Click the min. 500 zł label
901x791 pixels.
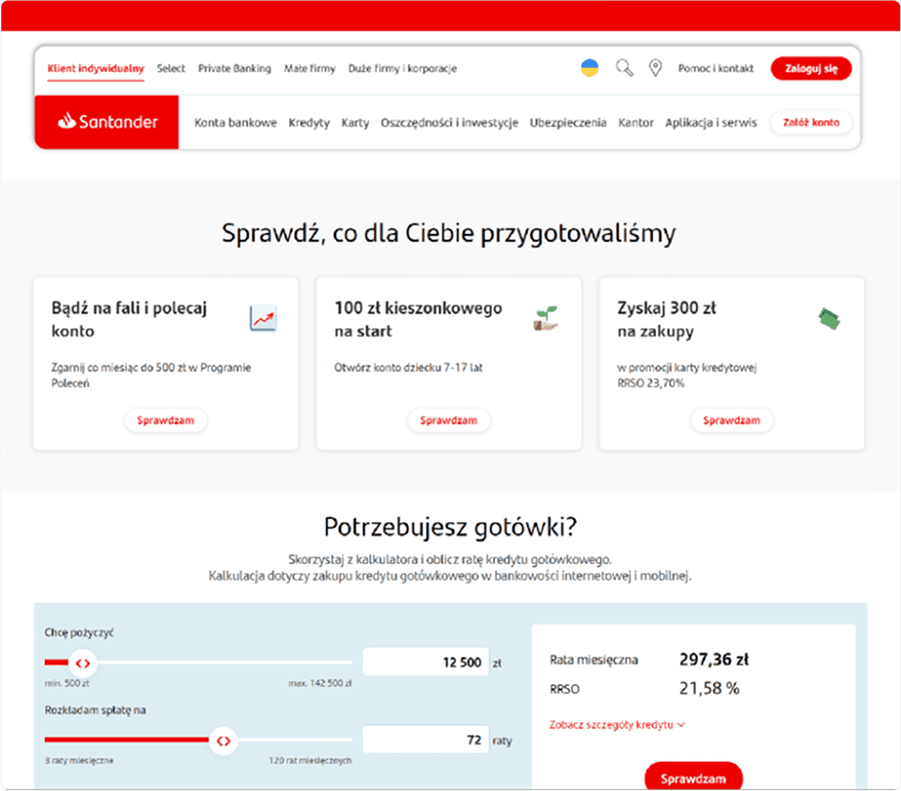(x=67, y=683)
